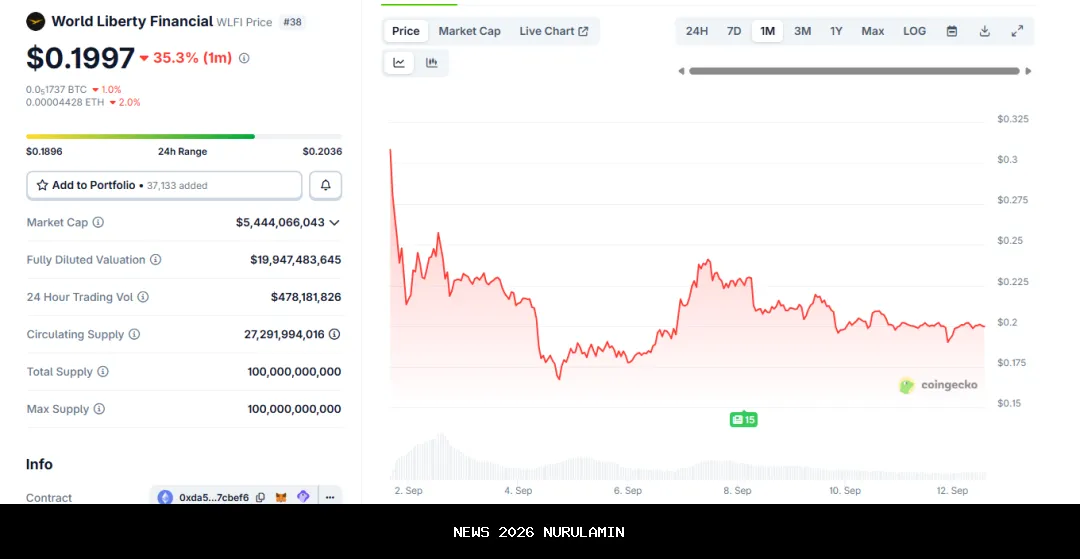Select the Price tab
Viewport: 1080px width, 559px height.
[x=406, y=31]
